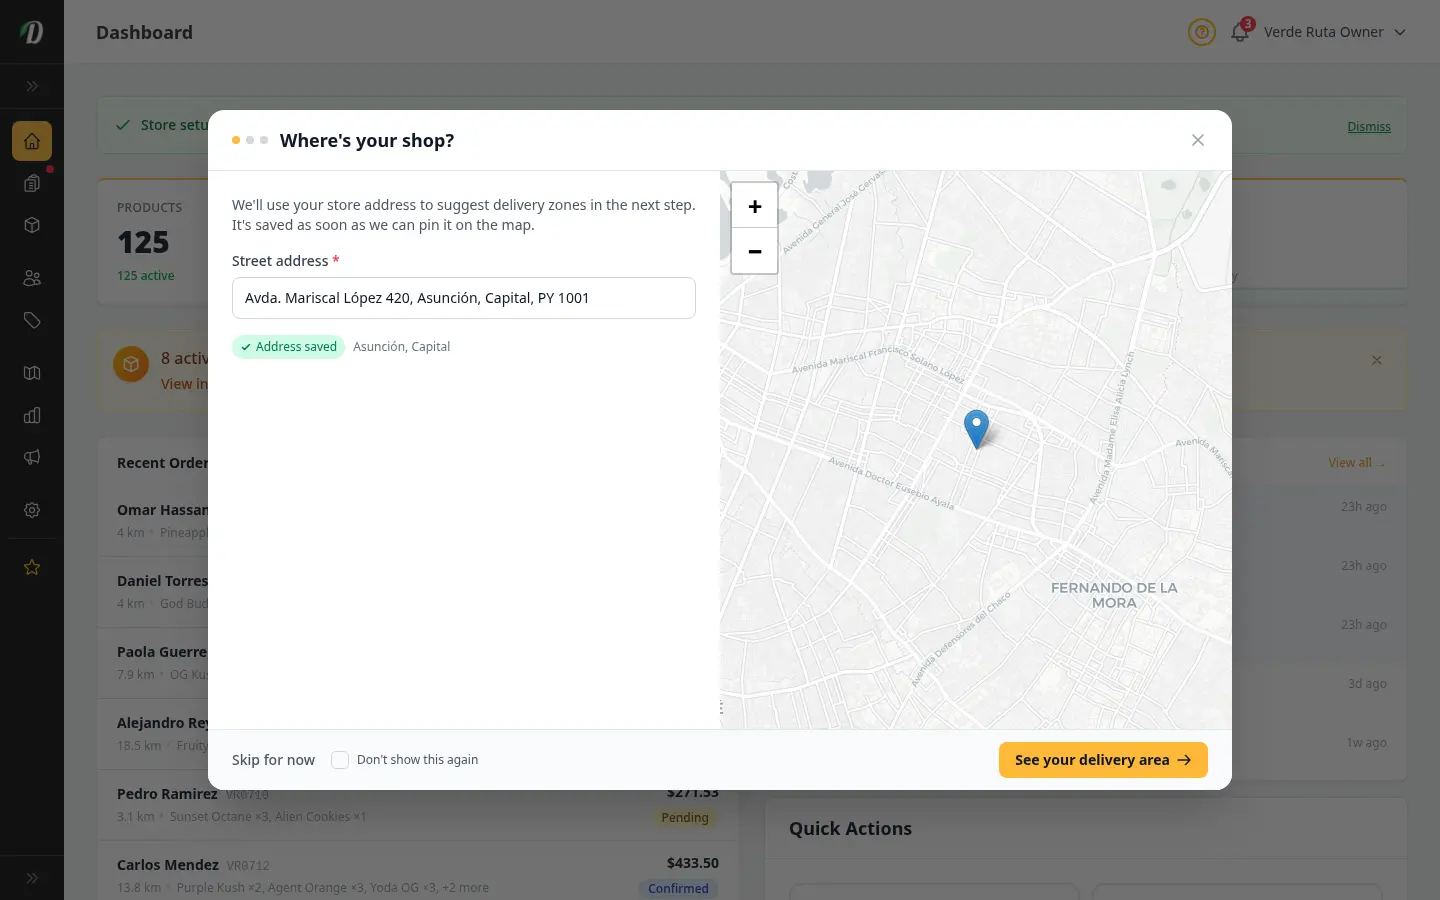
Task: Click the blue map pin marker
Action: point(976,429)
